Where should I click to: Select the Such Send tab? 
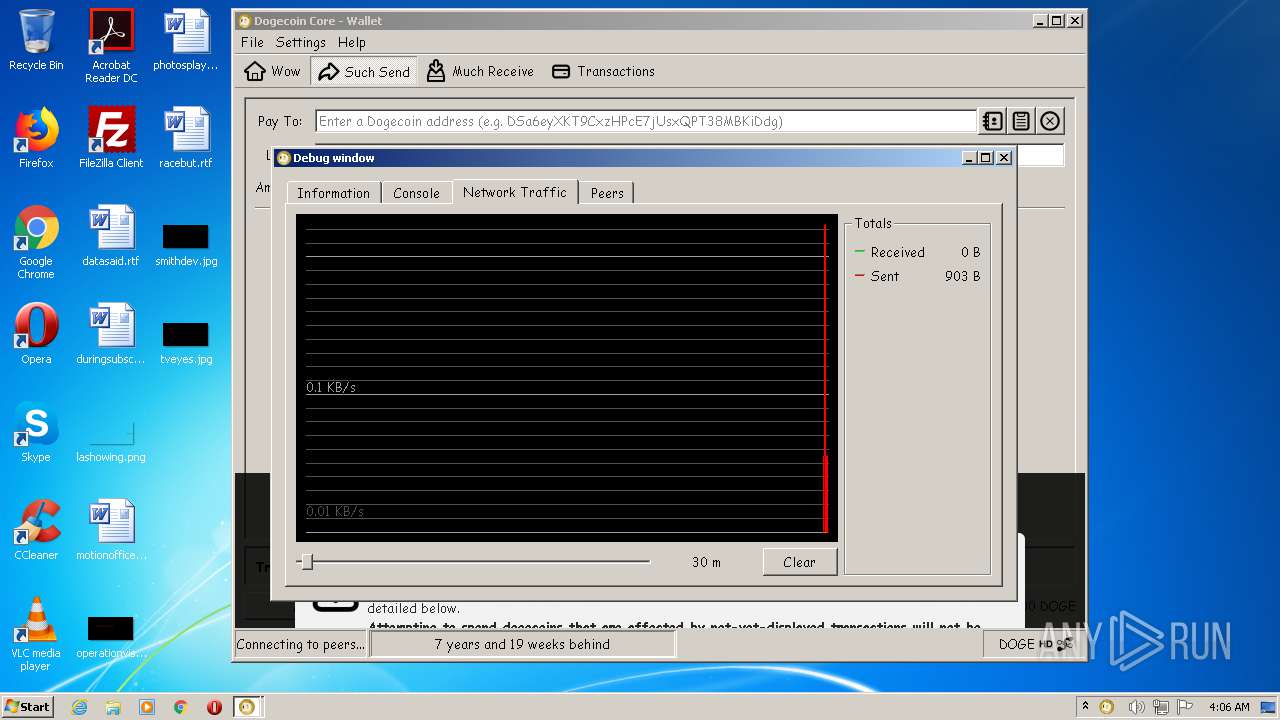(x=364, y=72)
